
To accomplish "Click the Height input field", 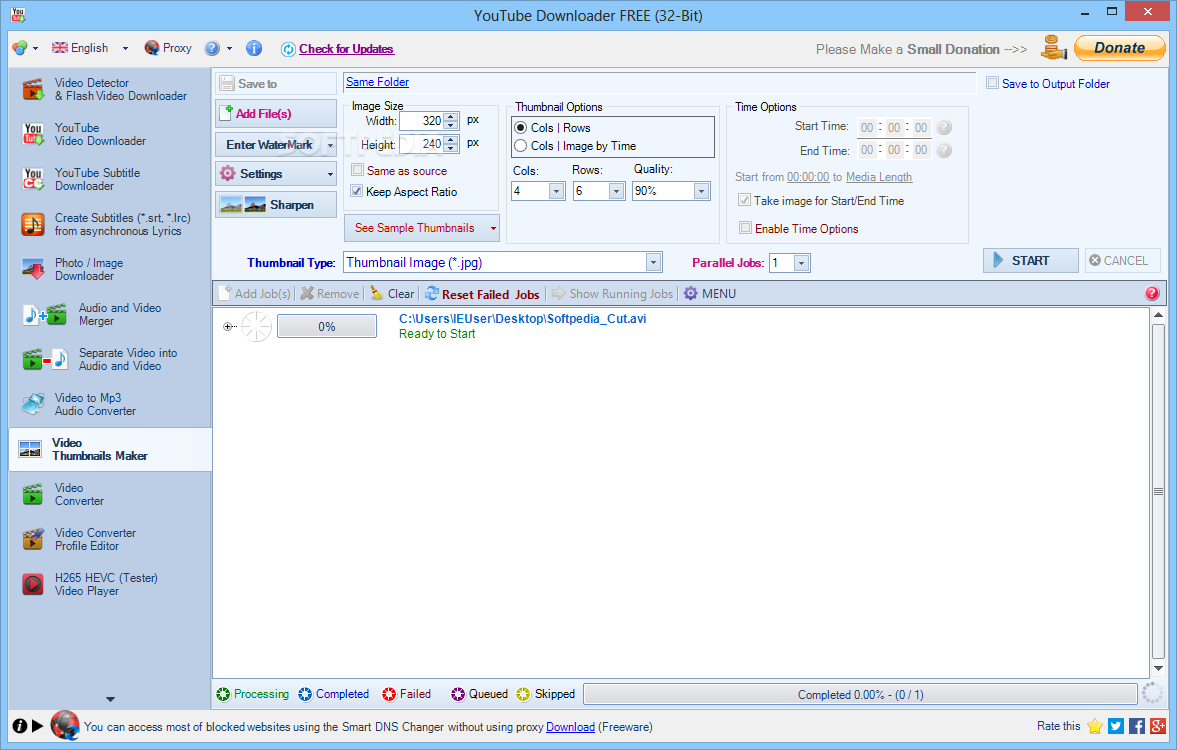I will pyautogui.click(x=422, y=144).
